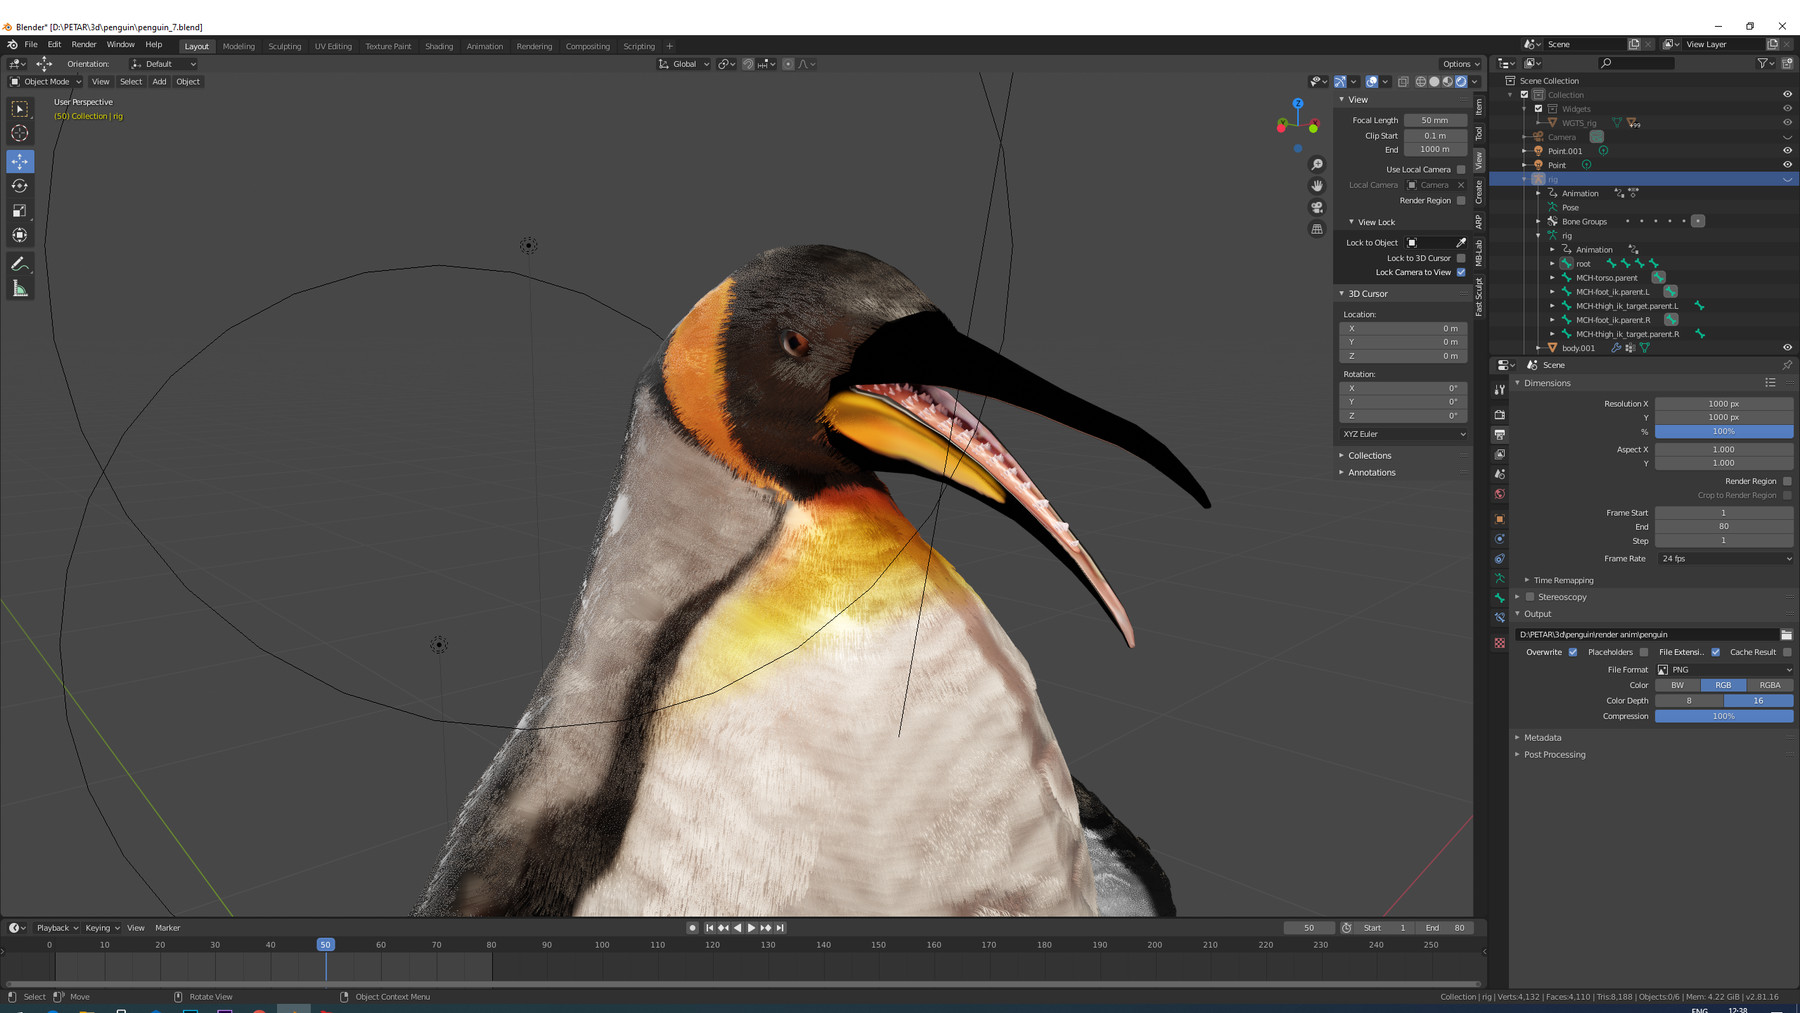
Task: Open the Rendering menu in the top bar
Action: point(534,46)
